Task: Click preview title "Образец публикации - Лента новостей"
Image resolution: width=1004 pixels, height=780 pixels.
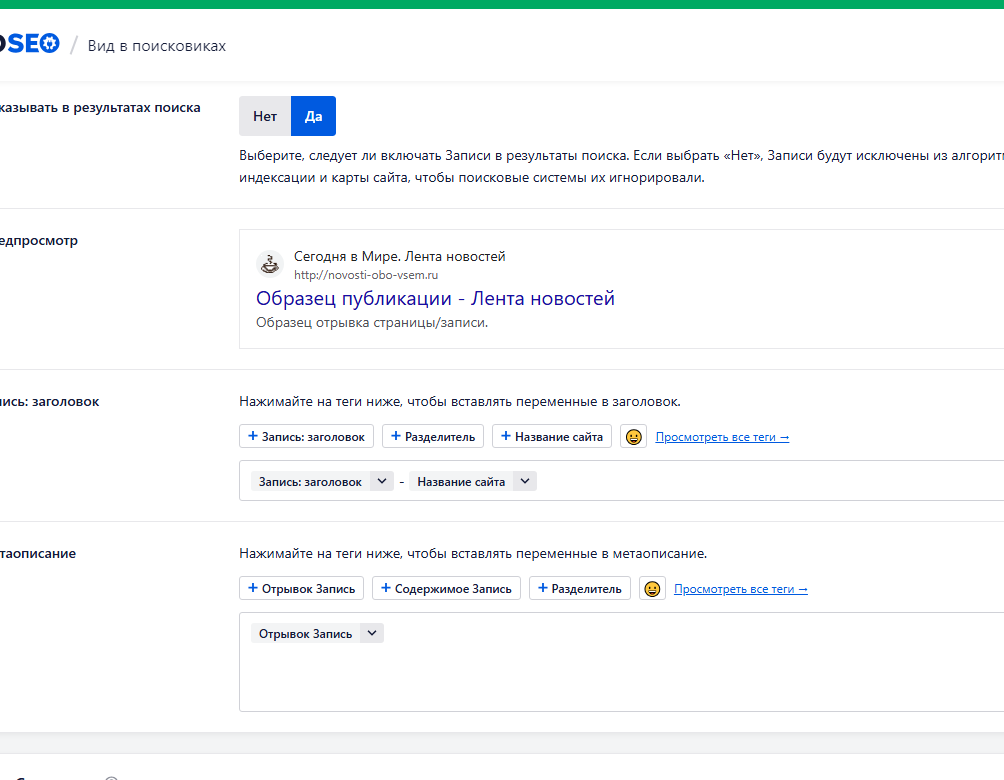Action: [x=435, y=298]
